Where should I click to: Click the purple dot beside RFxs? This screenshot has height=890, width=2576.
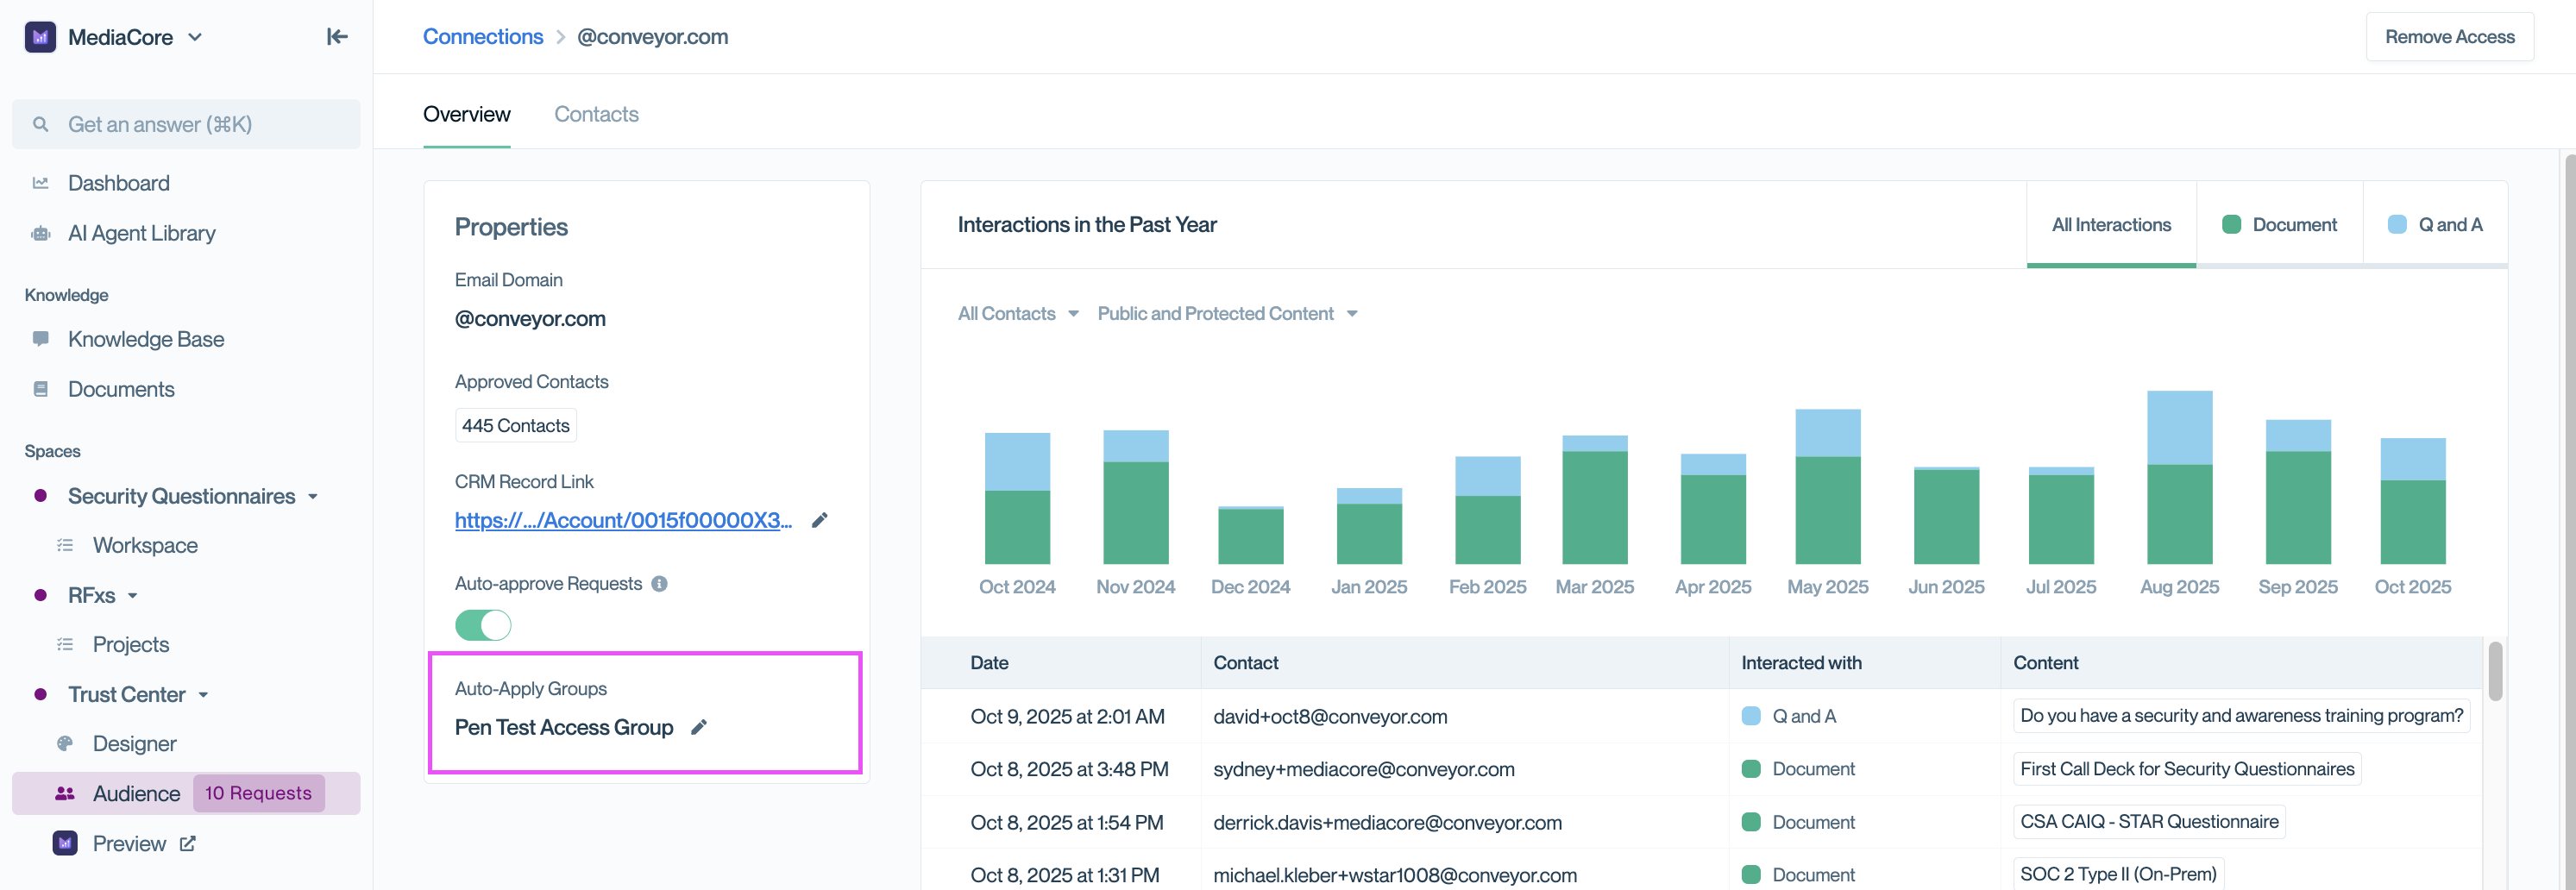click(x=41, y=595)
